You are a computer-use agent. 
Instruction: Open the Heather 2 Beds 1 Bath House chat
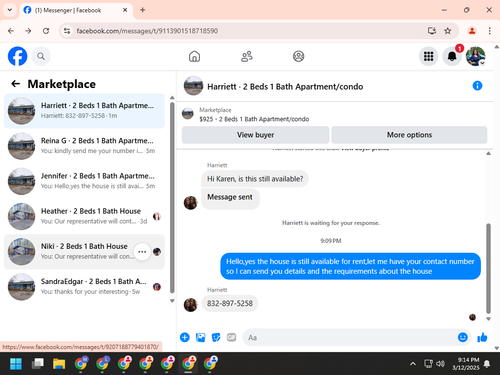84,216
